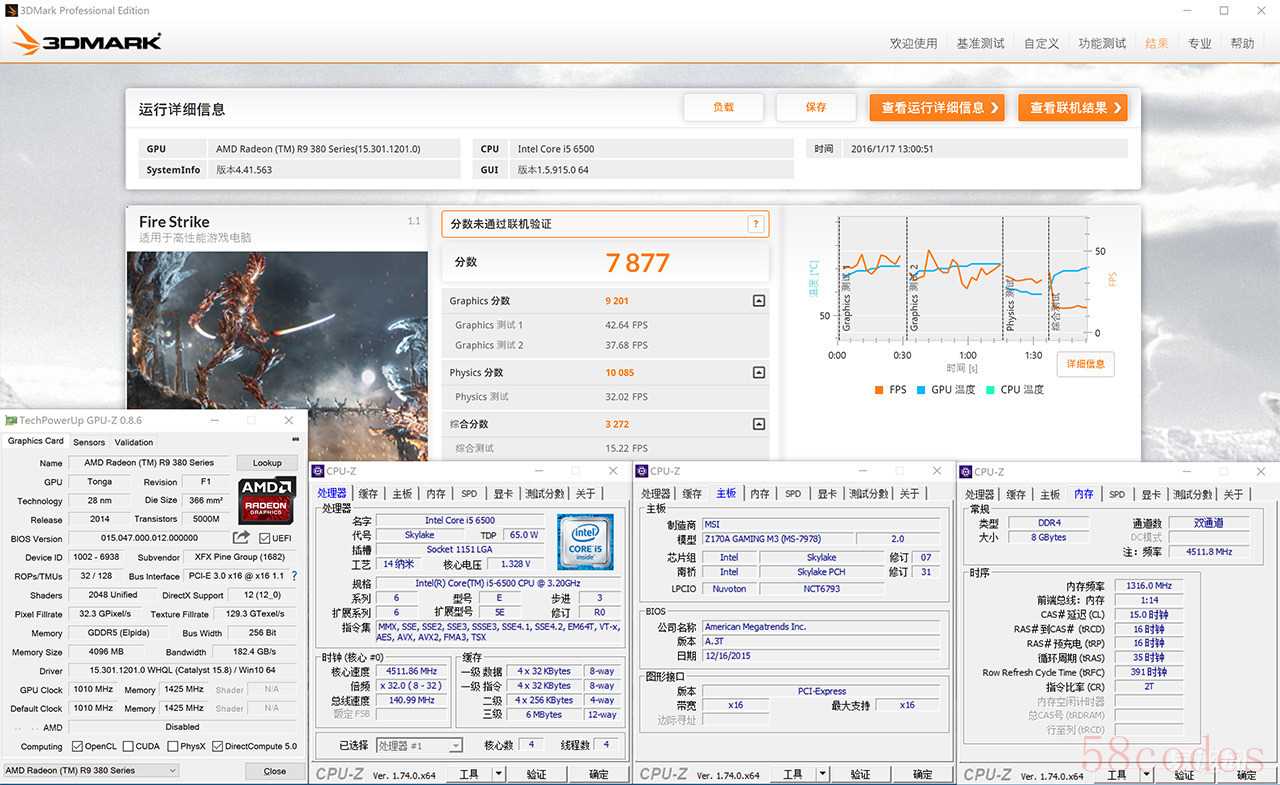This screenshot has width=1280, height=785.
Task: Click the 182.4 GB/s bandwidth value
Action: pos(254,652)
